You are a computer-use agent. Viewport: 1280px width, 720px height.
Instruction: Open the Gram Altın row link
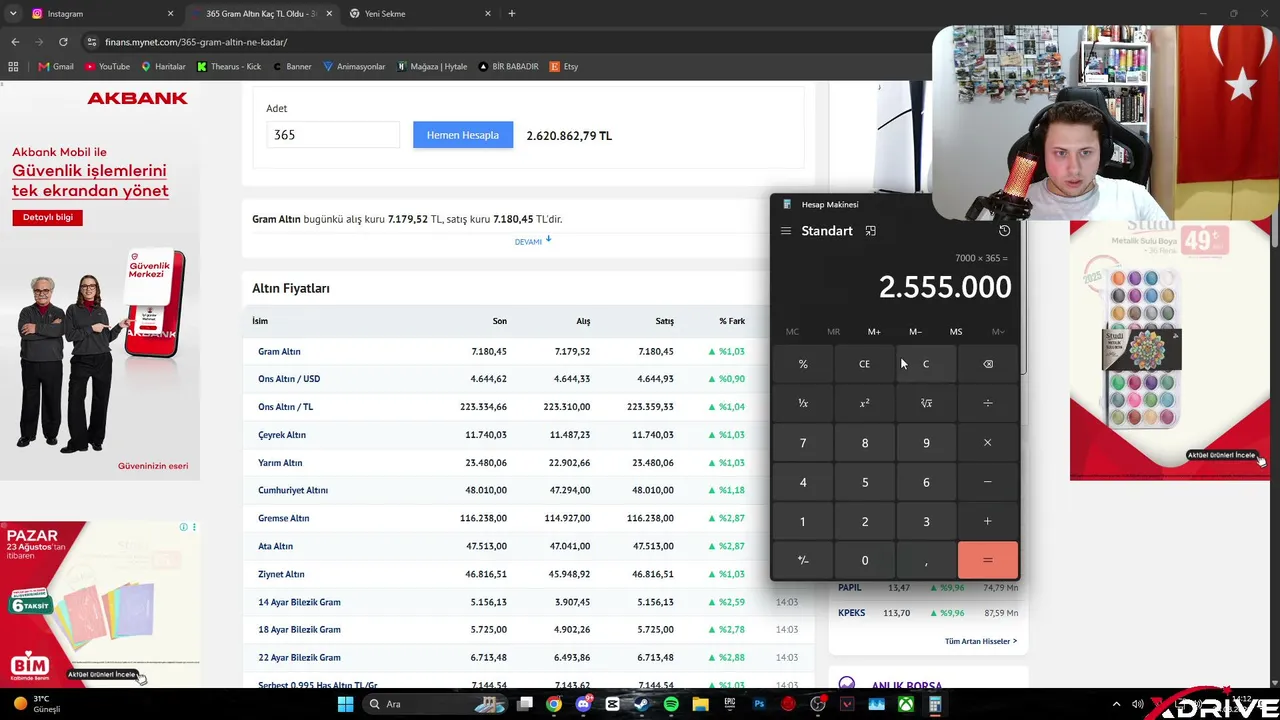[279, 352]
